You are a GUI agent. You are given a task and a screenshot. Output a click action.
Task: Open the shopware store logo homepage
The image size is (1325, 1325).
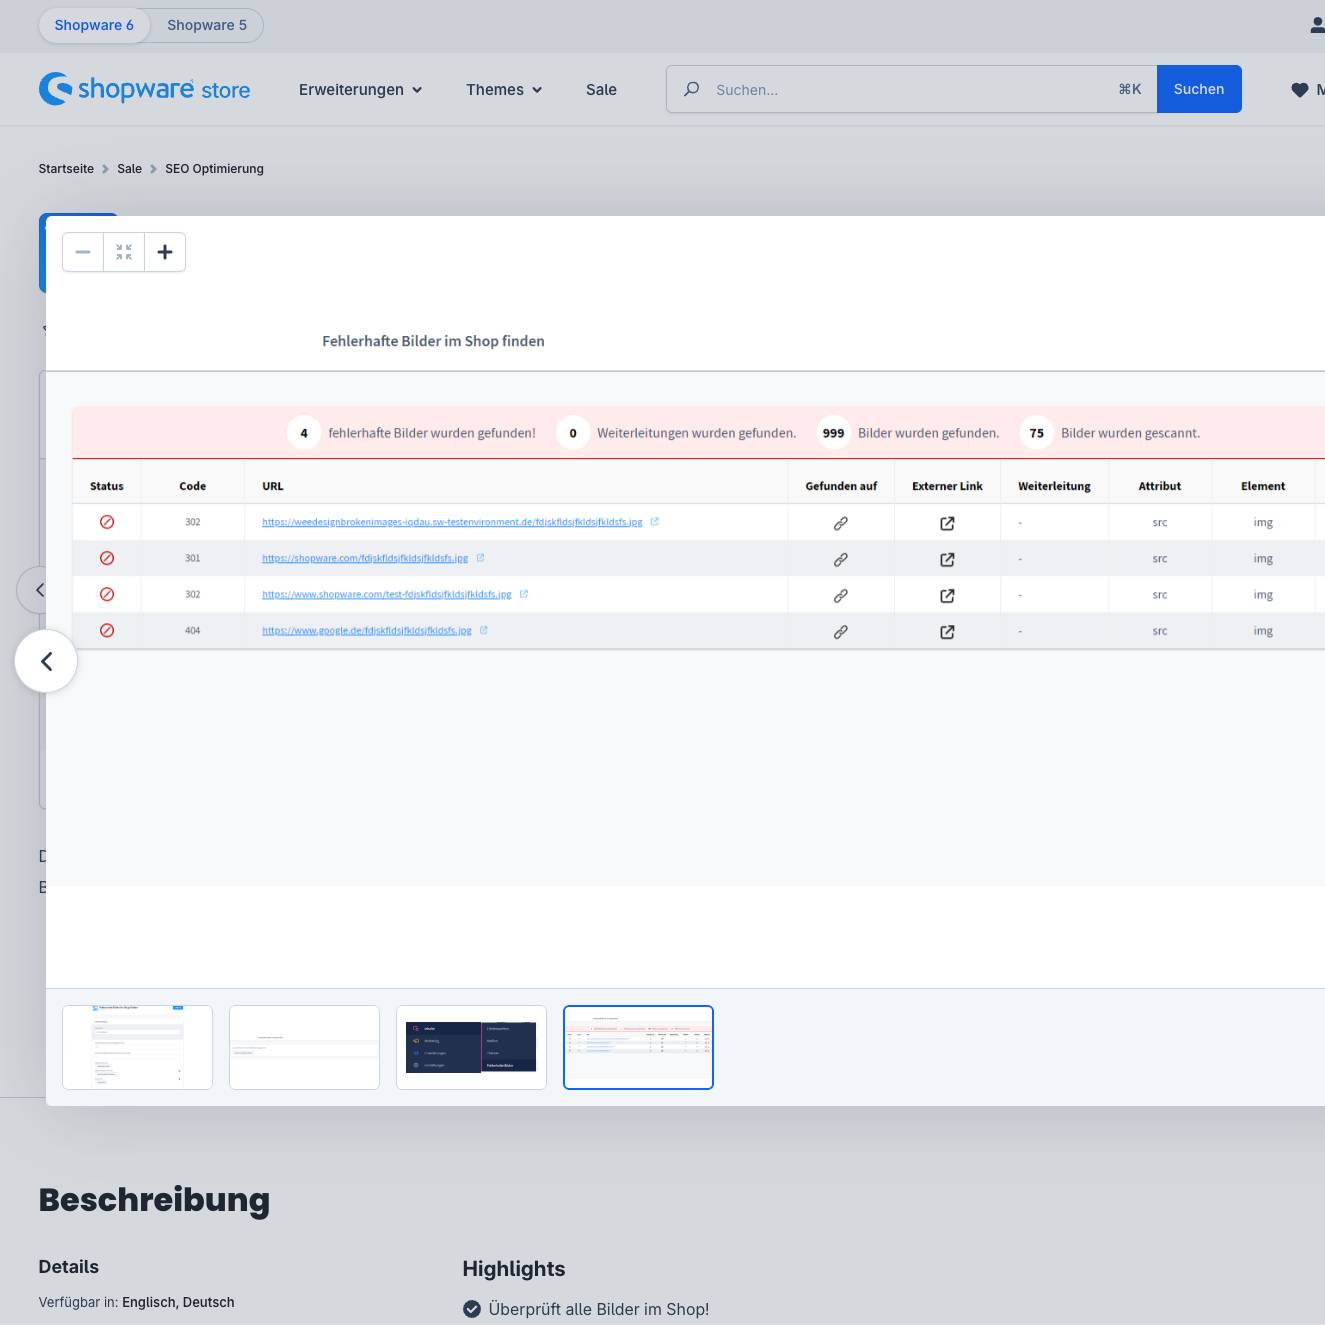coord(144,89)
